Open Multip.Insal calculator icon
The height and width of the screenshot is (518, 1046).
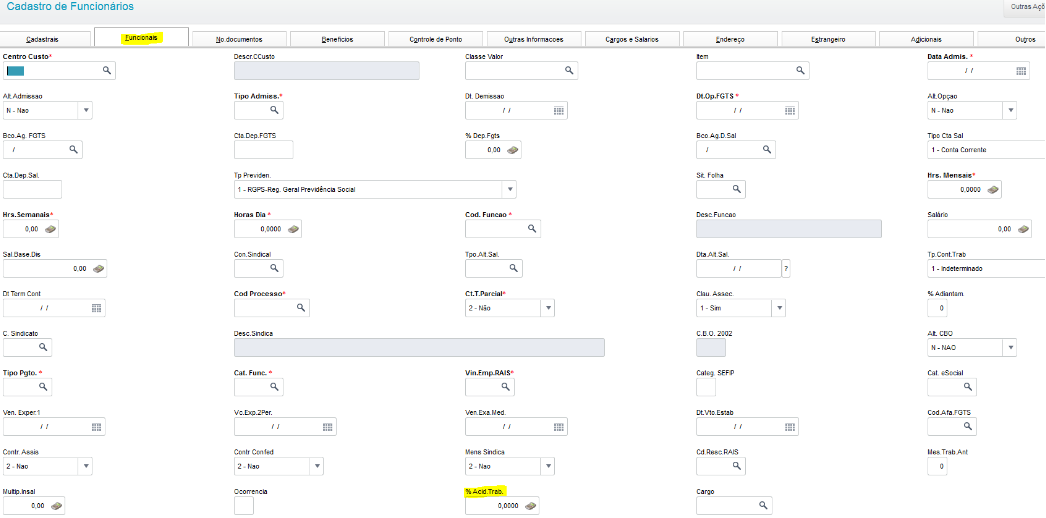click(57, 507)
